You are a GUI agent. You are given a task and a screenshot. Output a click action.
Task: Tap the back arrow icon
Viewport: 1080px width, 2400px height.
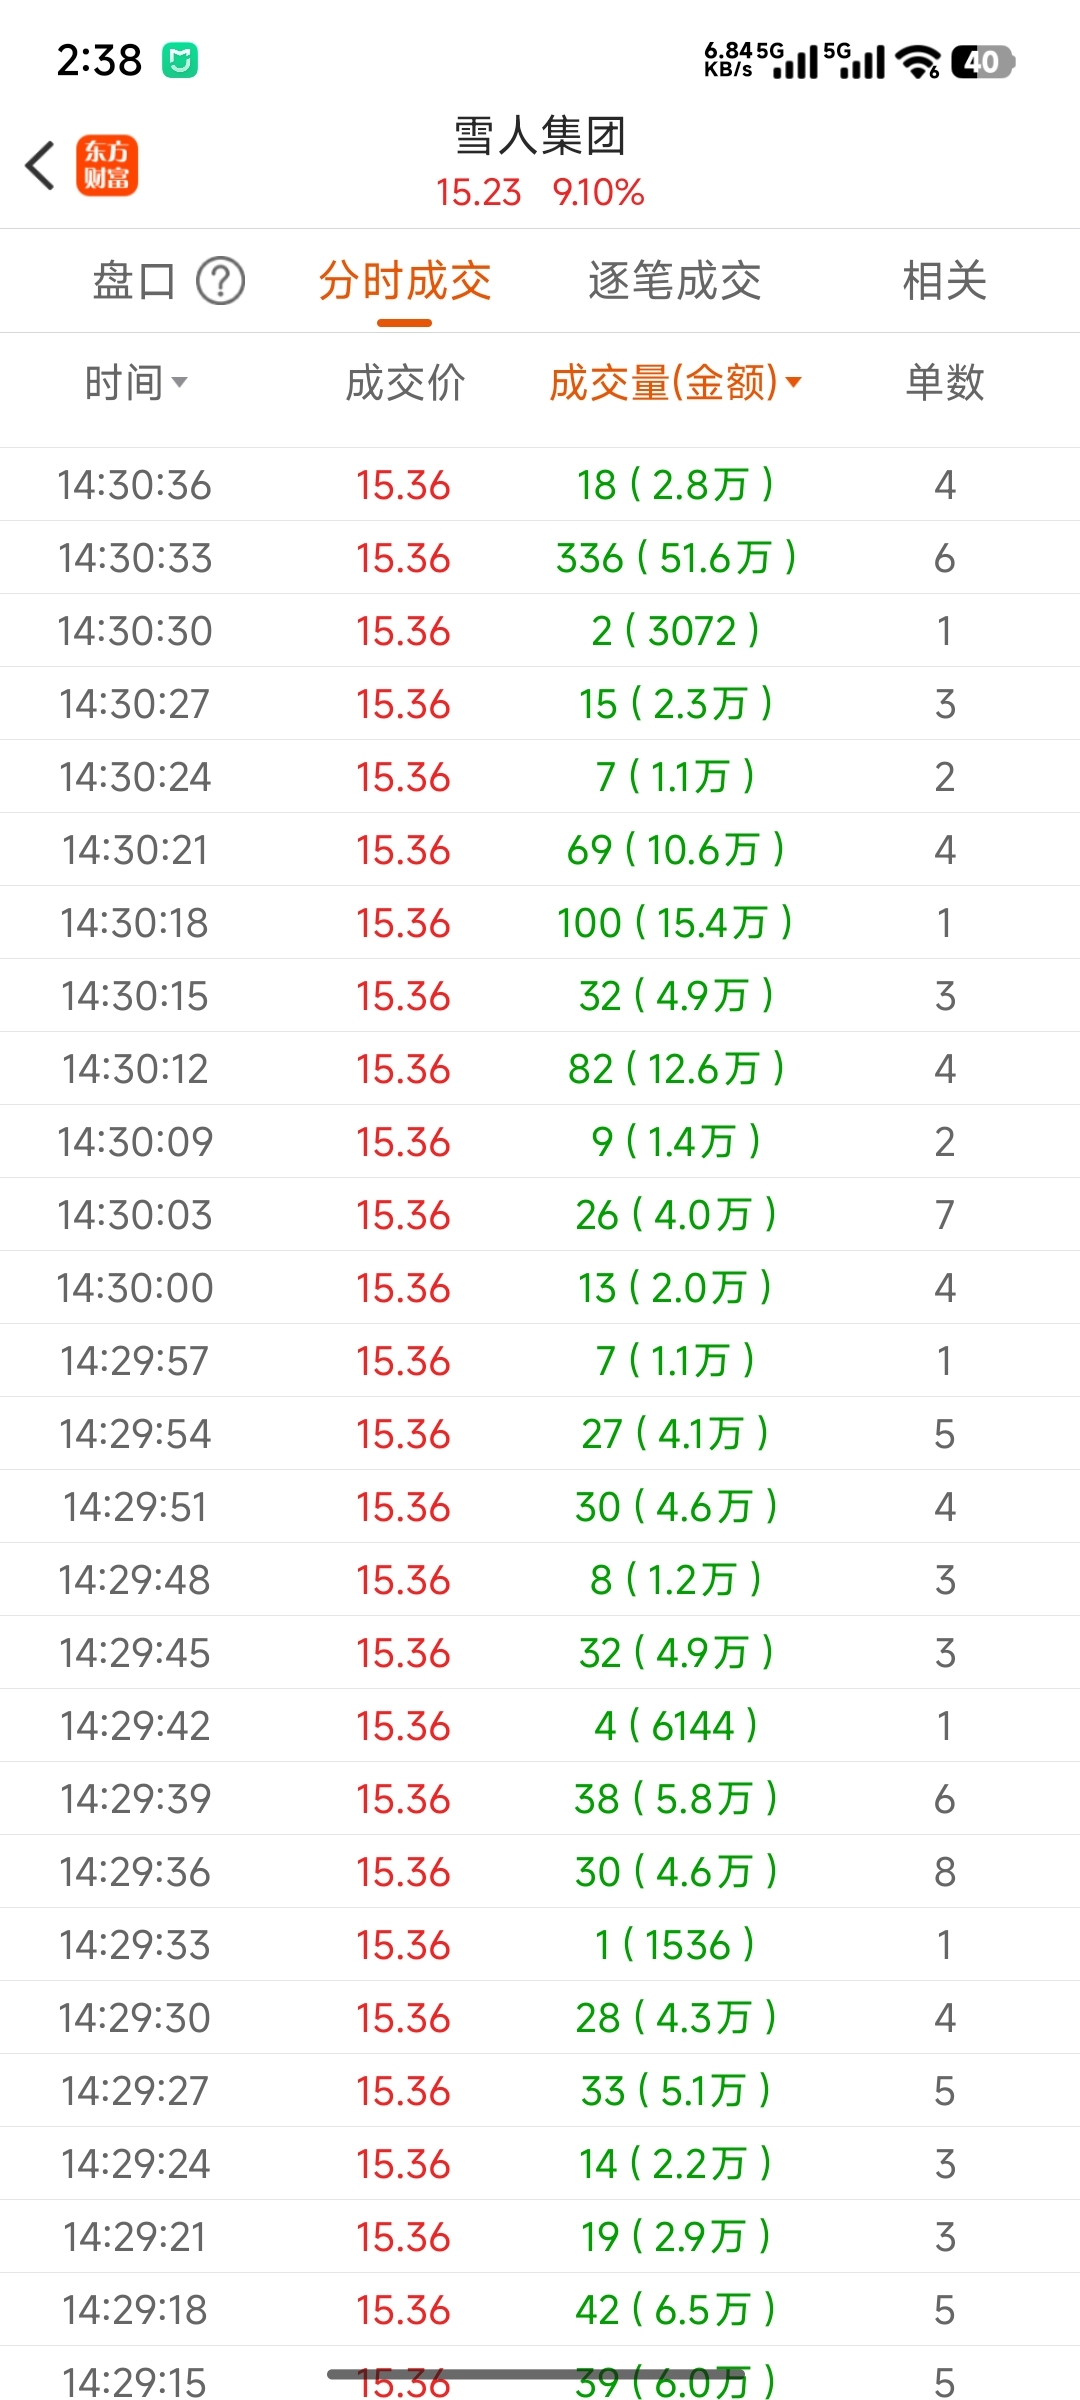coord(40,165)
